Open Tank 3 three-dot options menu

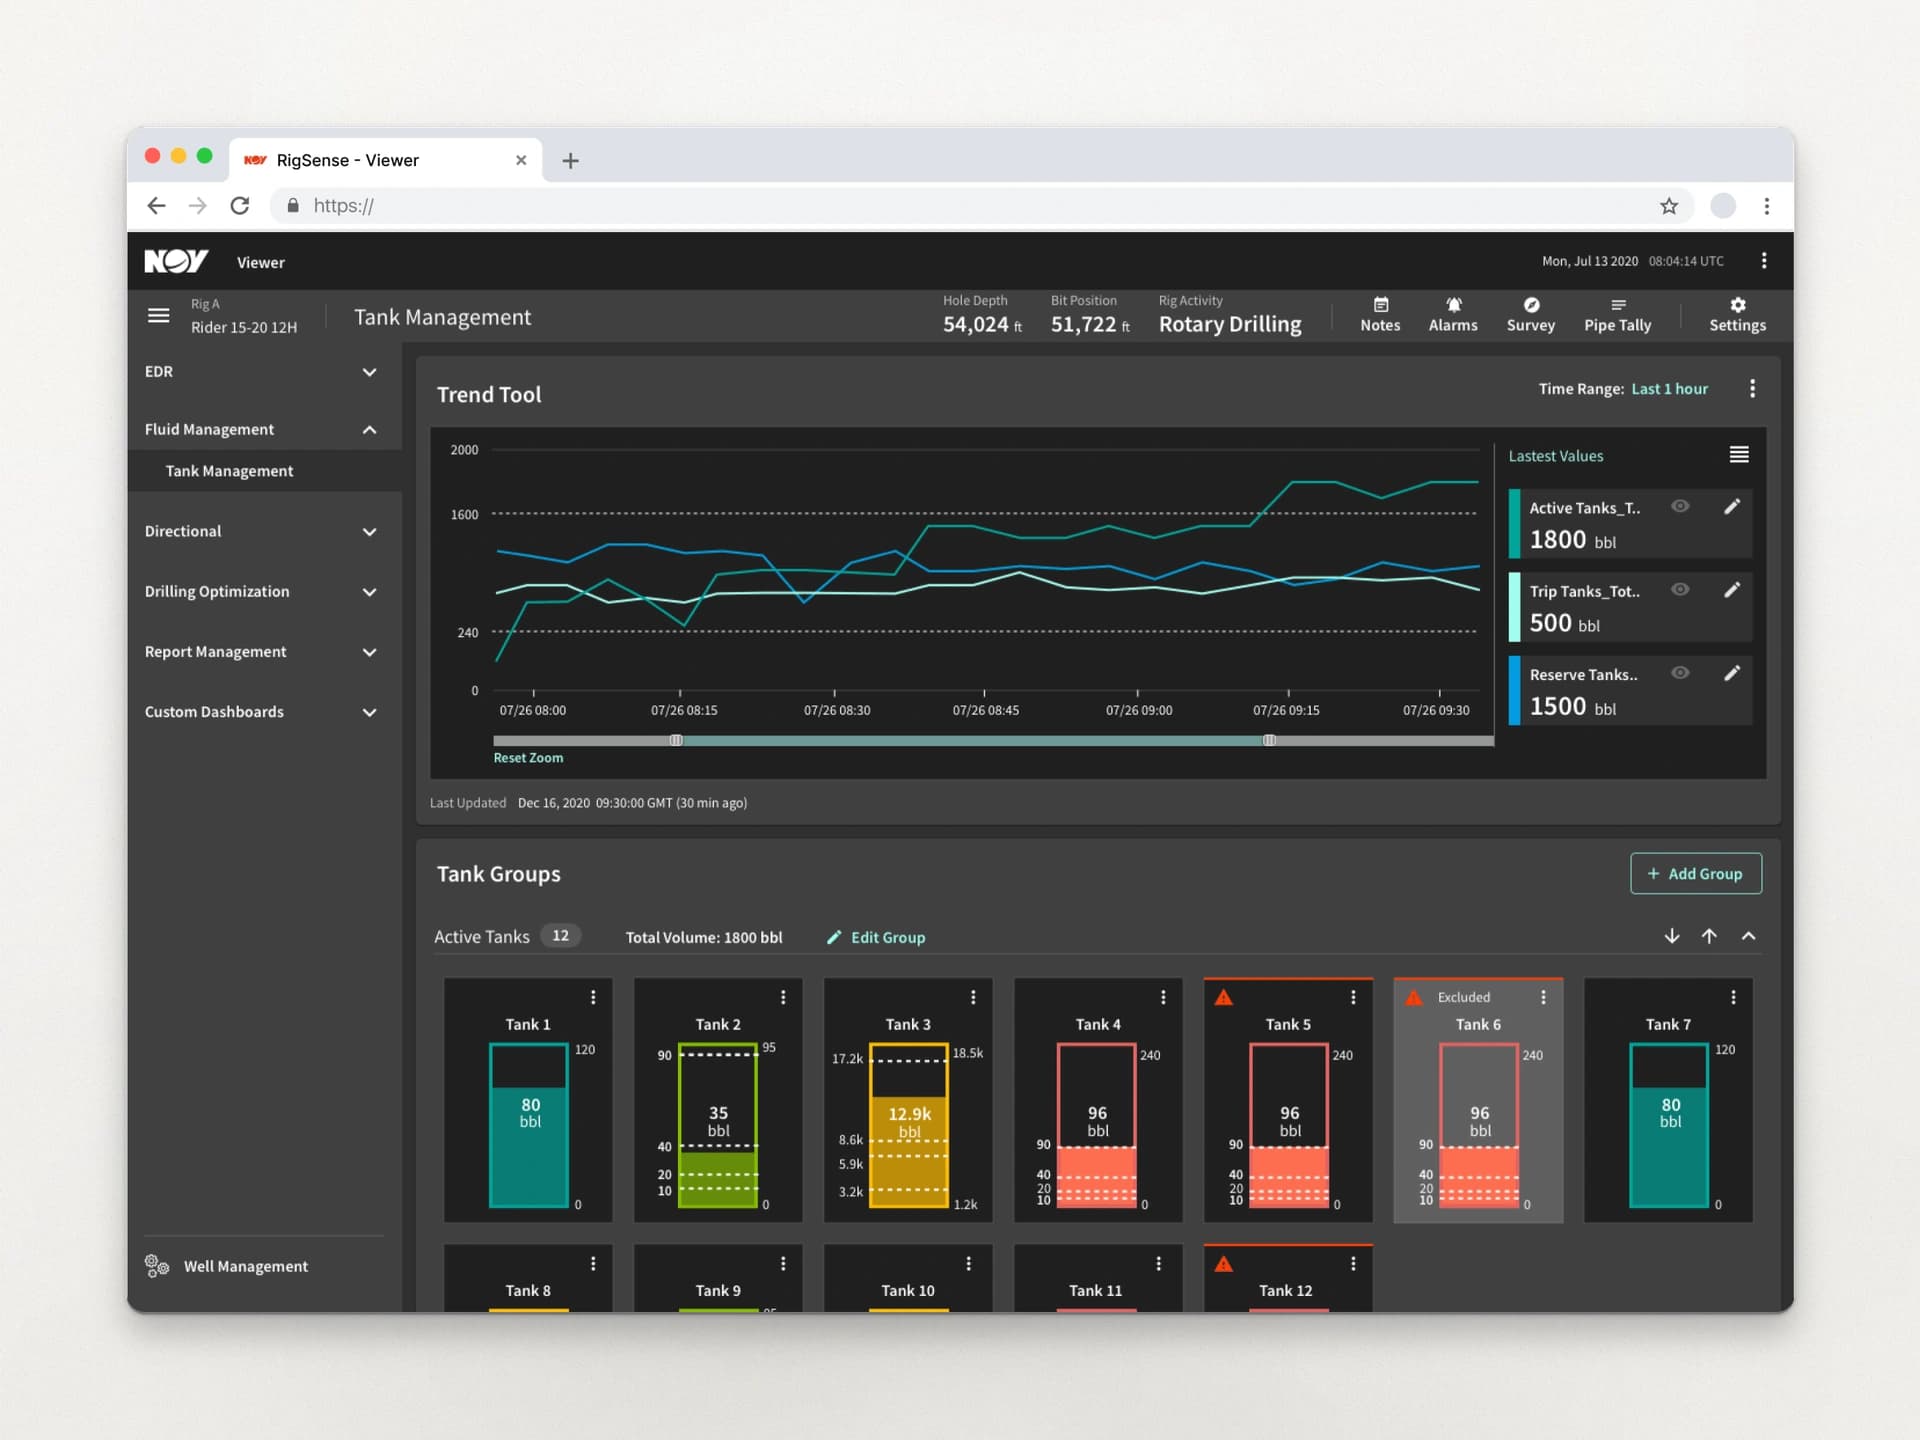973,997
